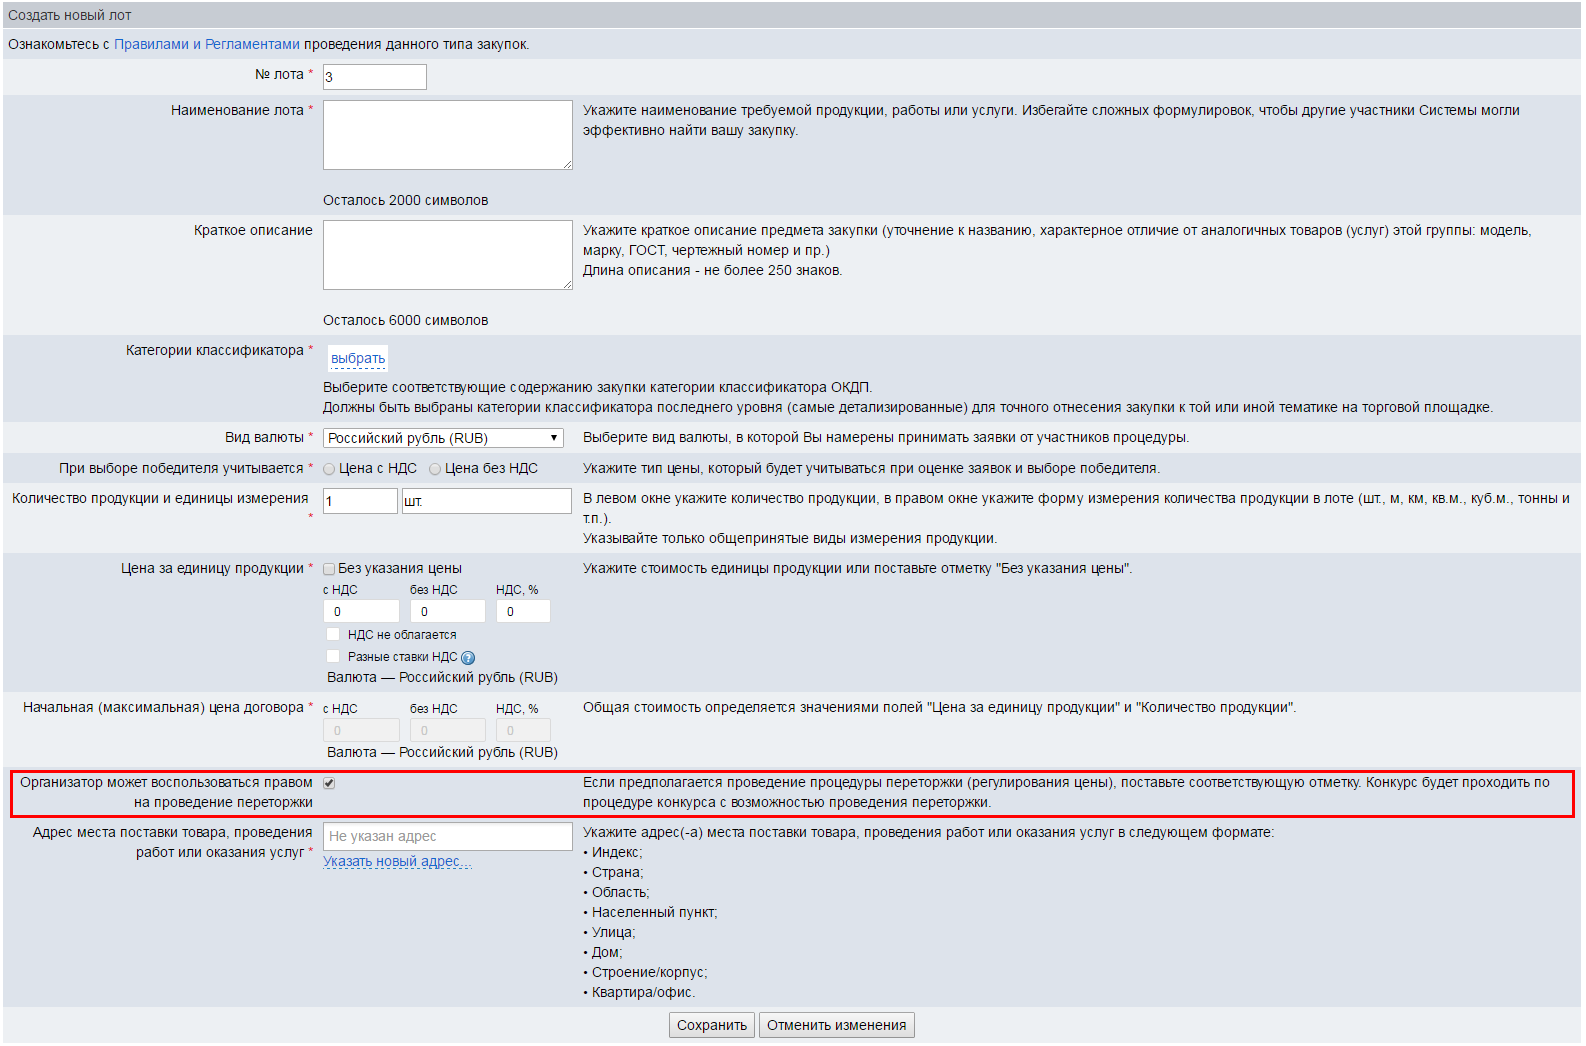This screenshot has width=1586, height=1046.
Task: Toggle the Разные ставки НДС checkbox
Action: 333,657
